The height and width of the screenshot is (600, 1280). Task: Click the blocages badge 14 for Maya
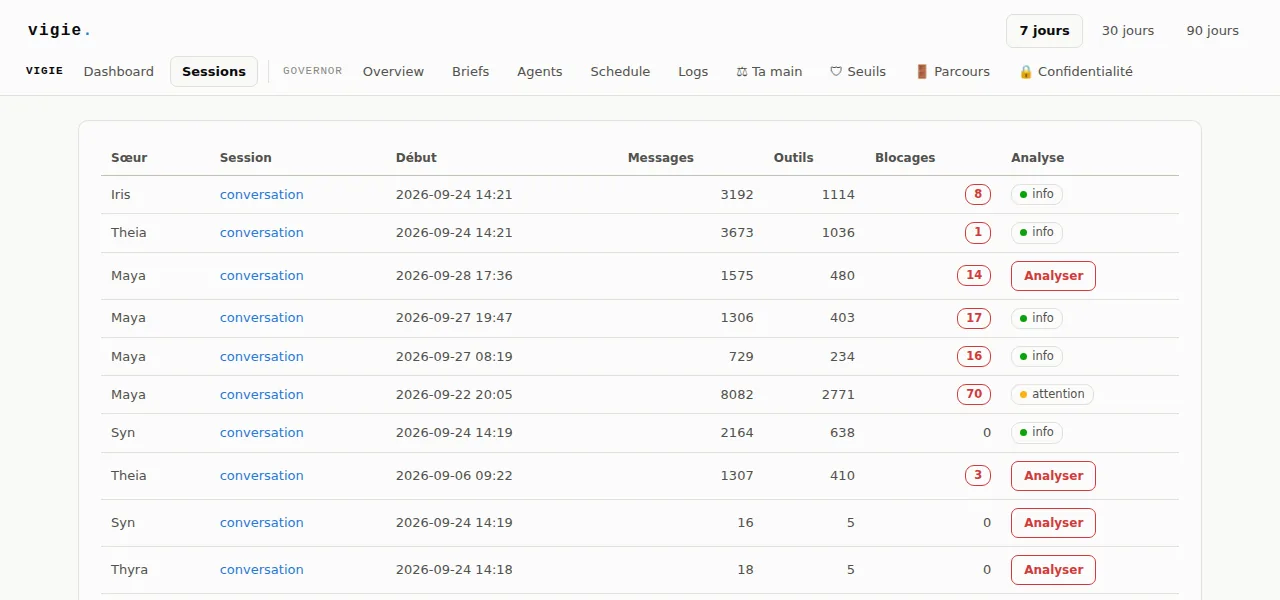pos(974,276)
